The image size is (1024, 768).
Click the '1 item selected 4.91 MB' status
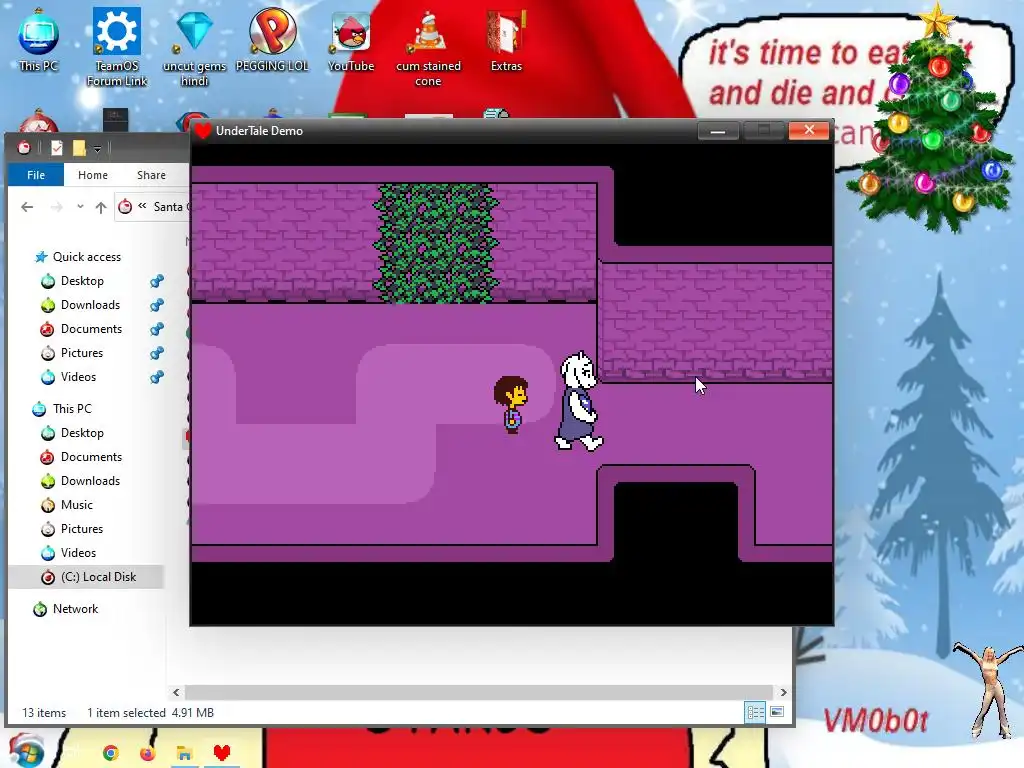coord(150,712)
